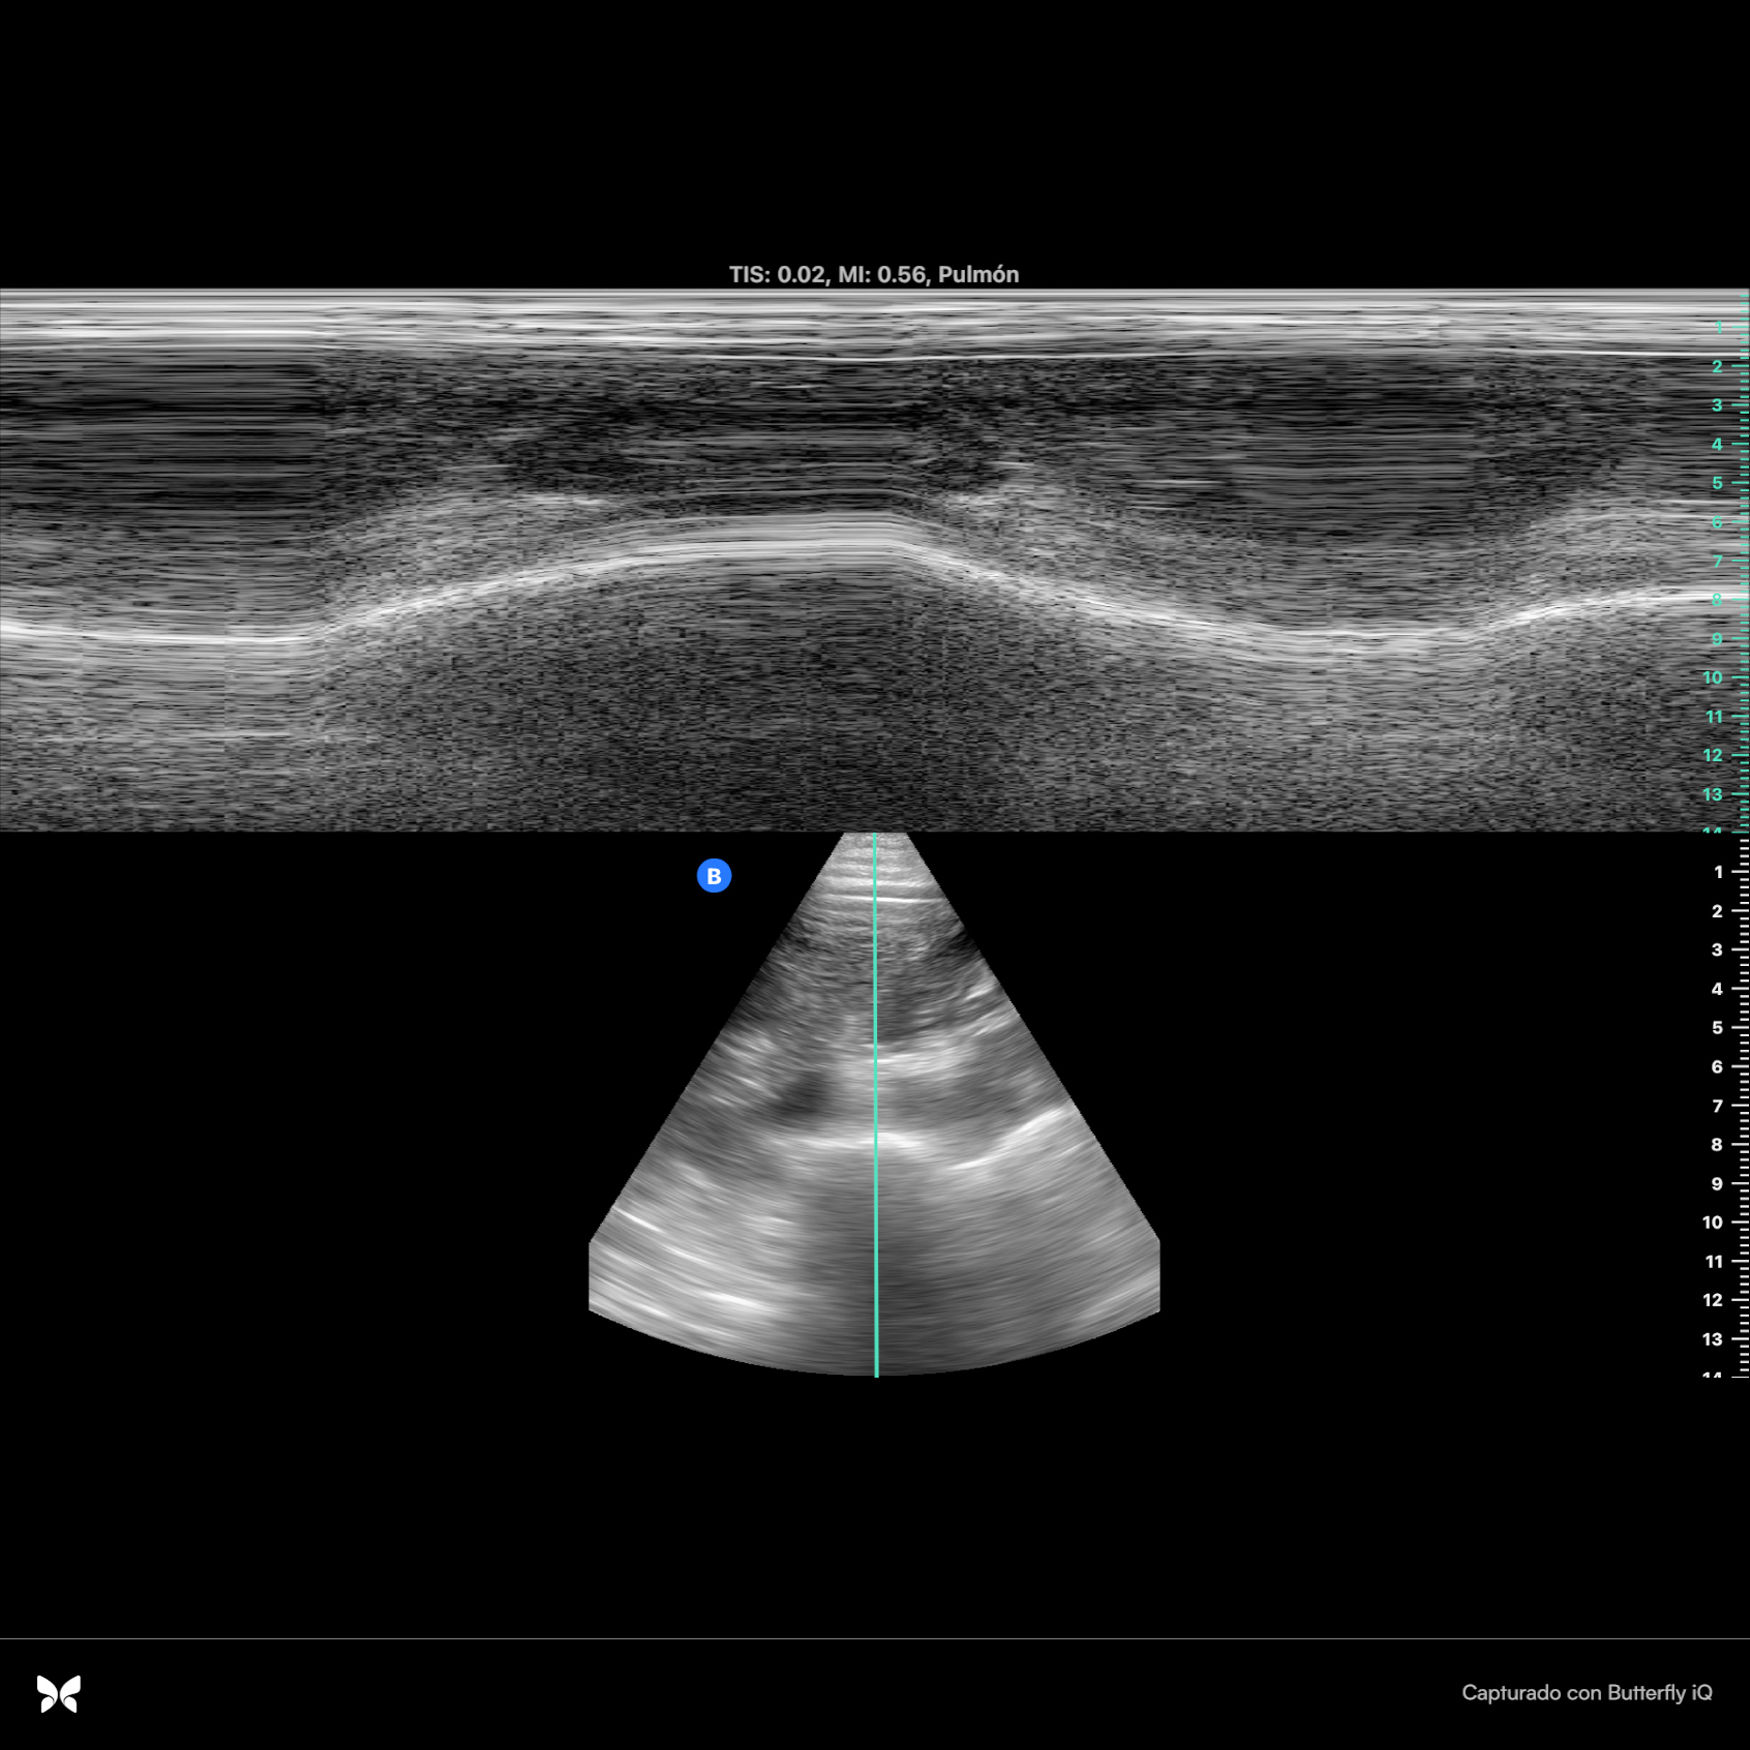Click the "TIS: 0.02" thermal index readout
The width and height of the screenshot is (1750, 1750).
point(776,275)
